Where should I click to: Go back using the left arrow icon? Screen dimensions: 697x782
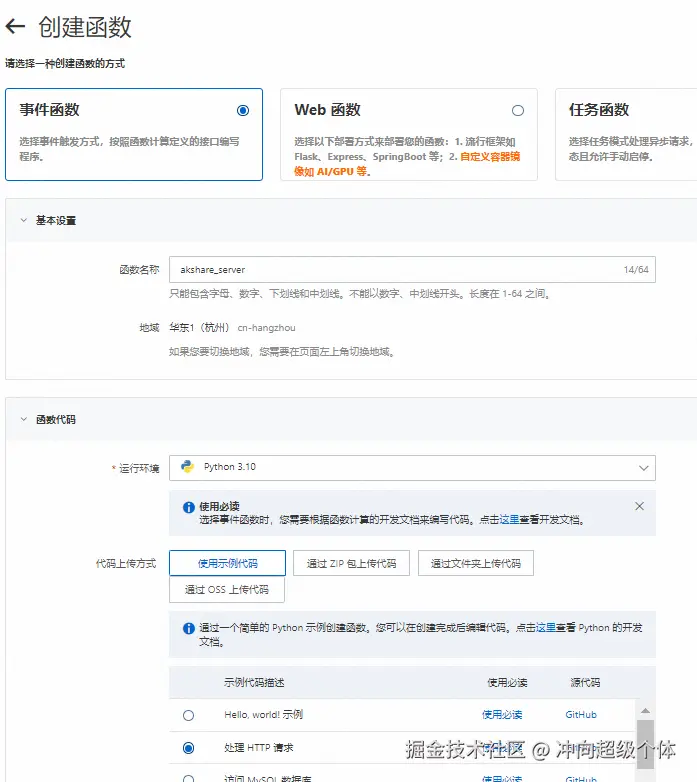[15, 26]
